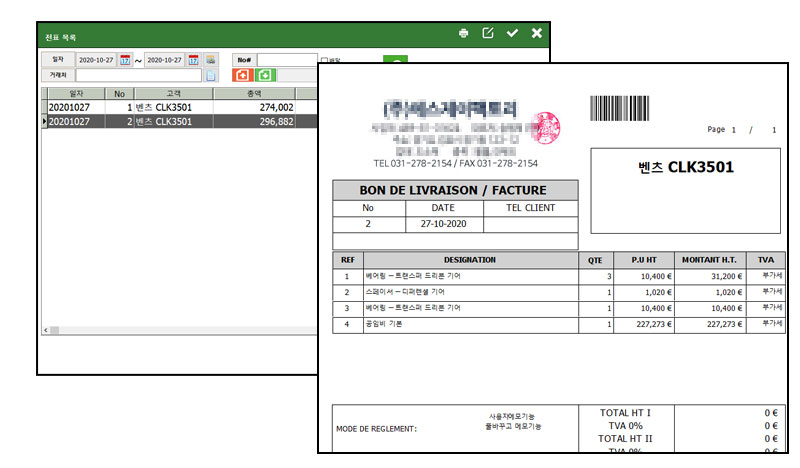Viewport: 800px width, 468px height.
Task: Open calendar picker for the start date
Action: pyautogui.click(x=125, y=60)
